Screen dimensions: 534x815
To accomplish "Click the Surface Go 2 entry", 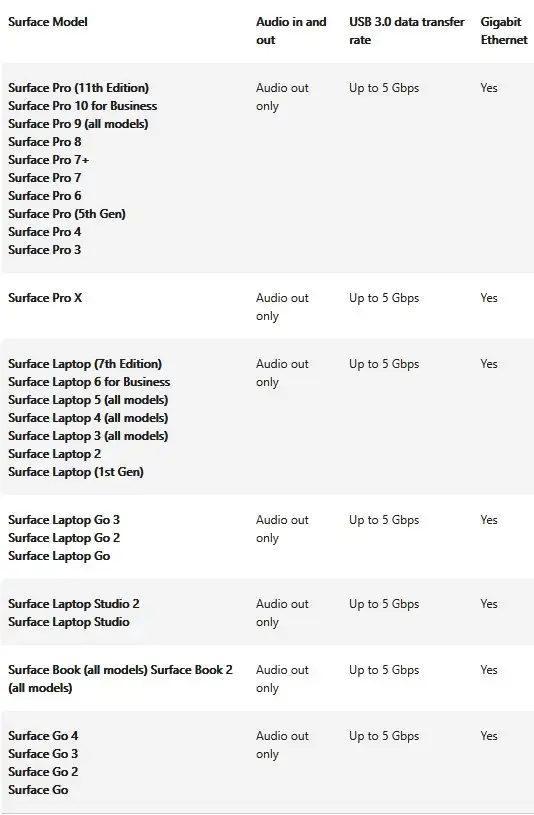I will (x=43, y=772).
